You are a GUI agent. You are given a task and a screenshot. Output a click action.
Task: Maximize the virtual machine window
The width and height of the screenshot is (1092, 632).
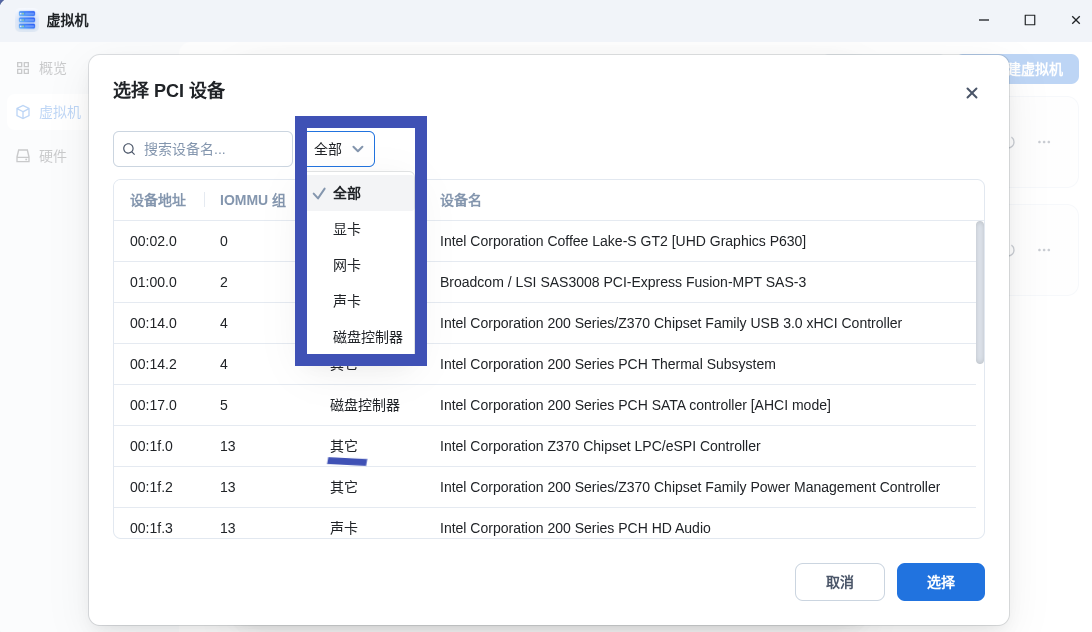pos(1029,20)
